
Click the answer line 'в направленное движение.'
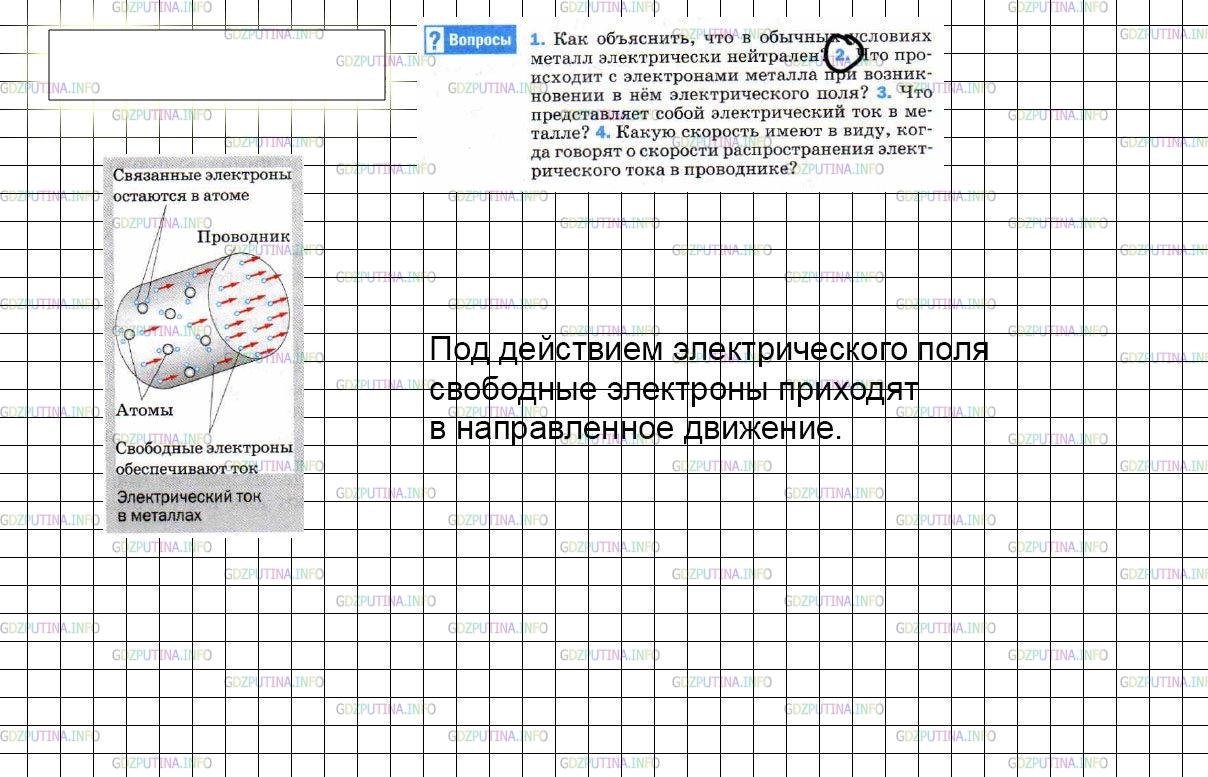tap(637, 428)
